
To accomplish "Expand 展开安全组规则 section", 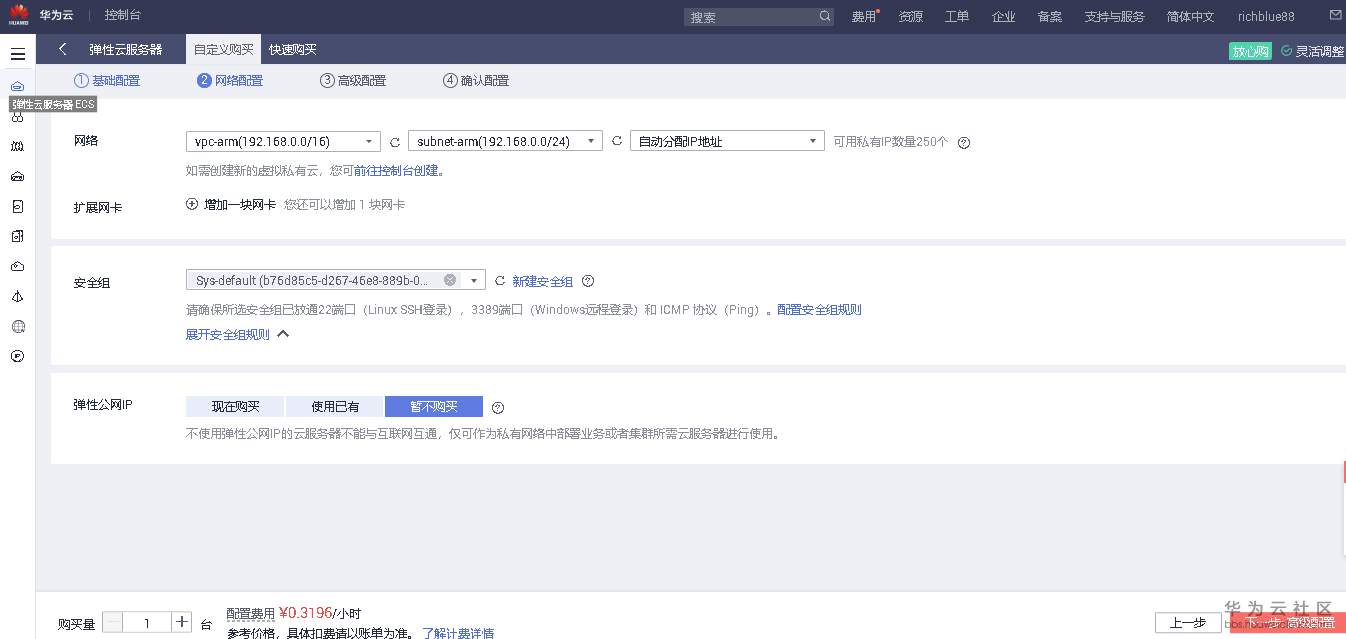I will coord(237,334).
